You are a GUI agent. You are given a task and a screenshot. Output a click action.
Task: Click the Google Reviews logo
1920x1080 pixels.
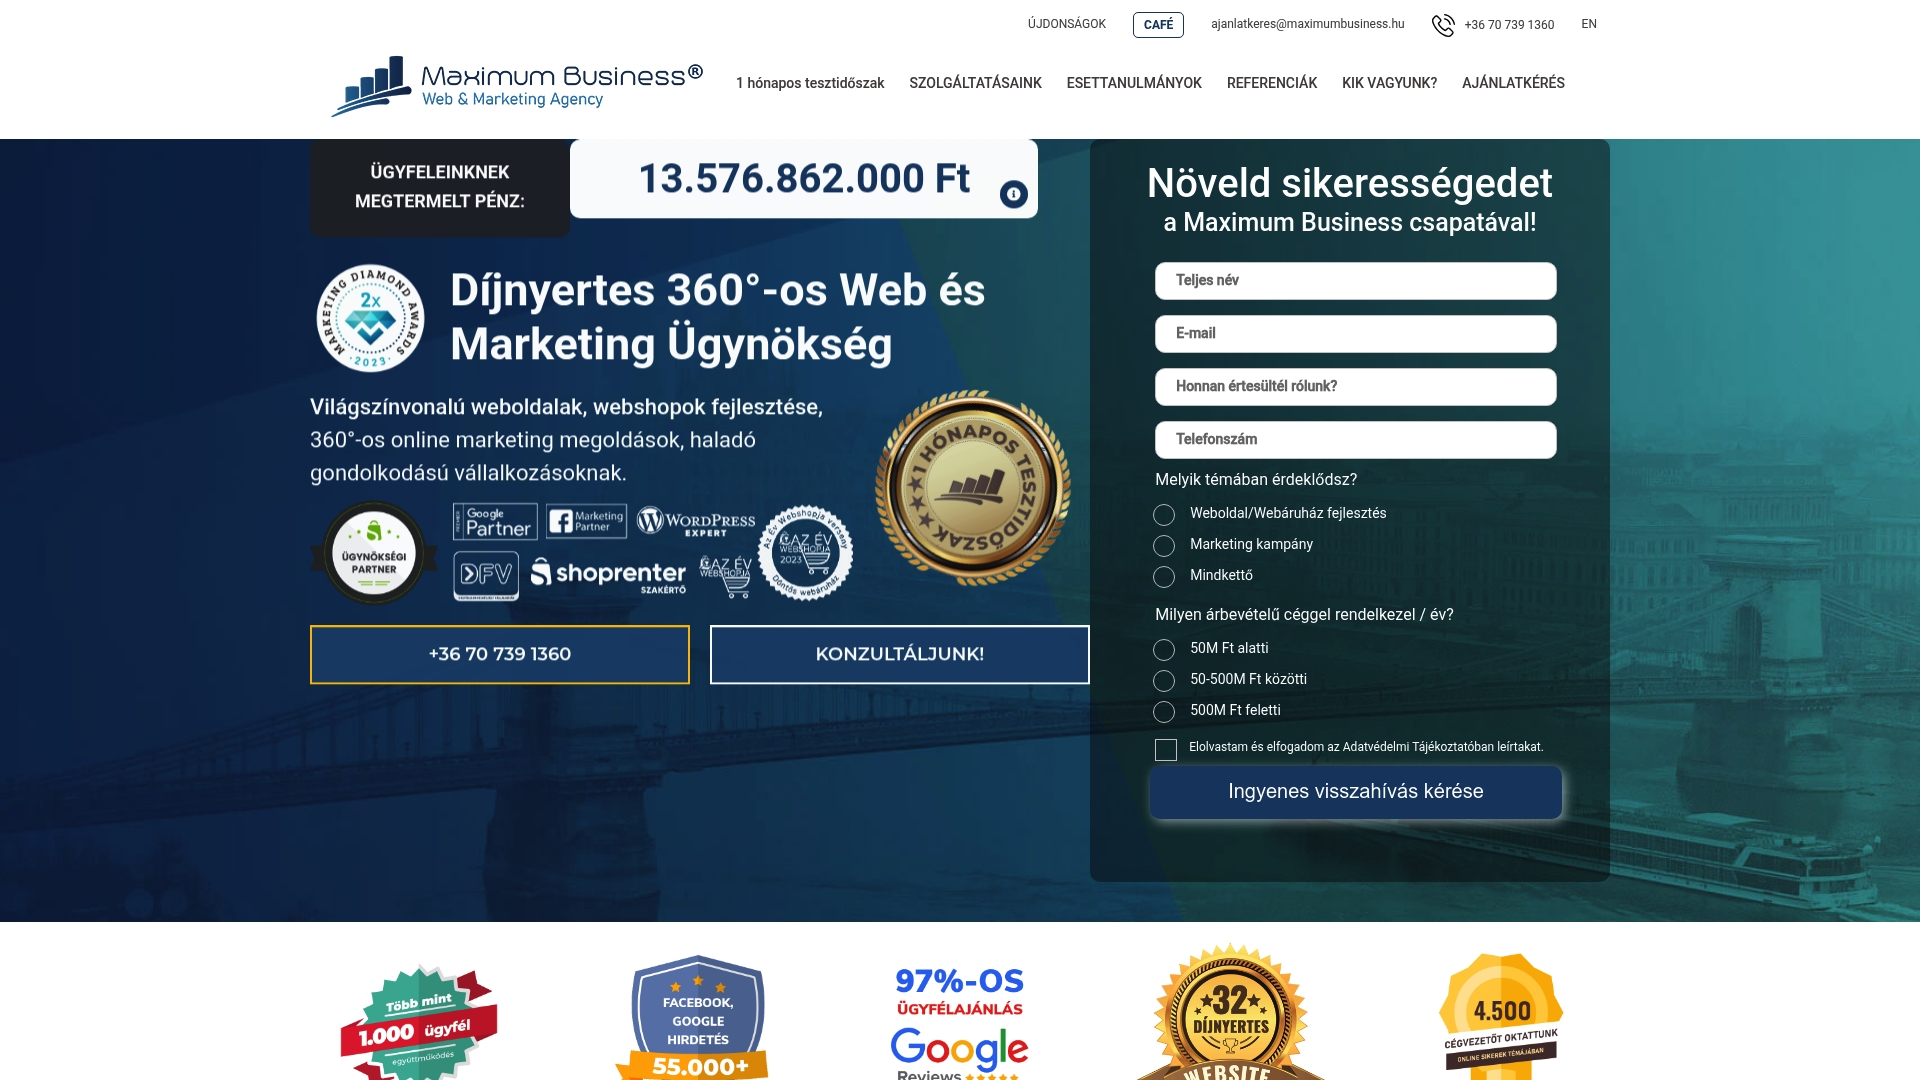[x=959, y=1049]
